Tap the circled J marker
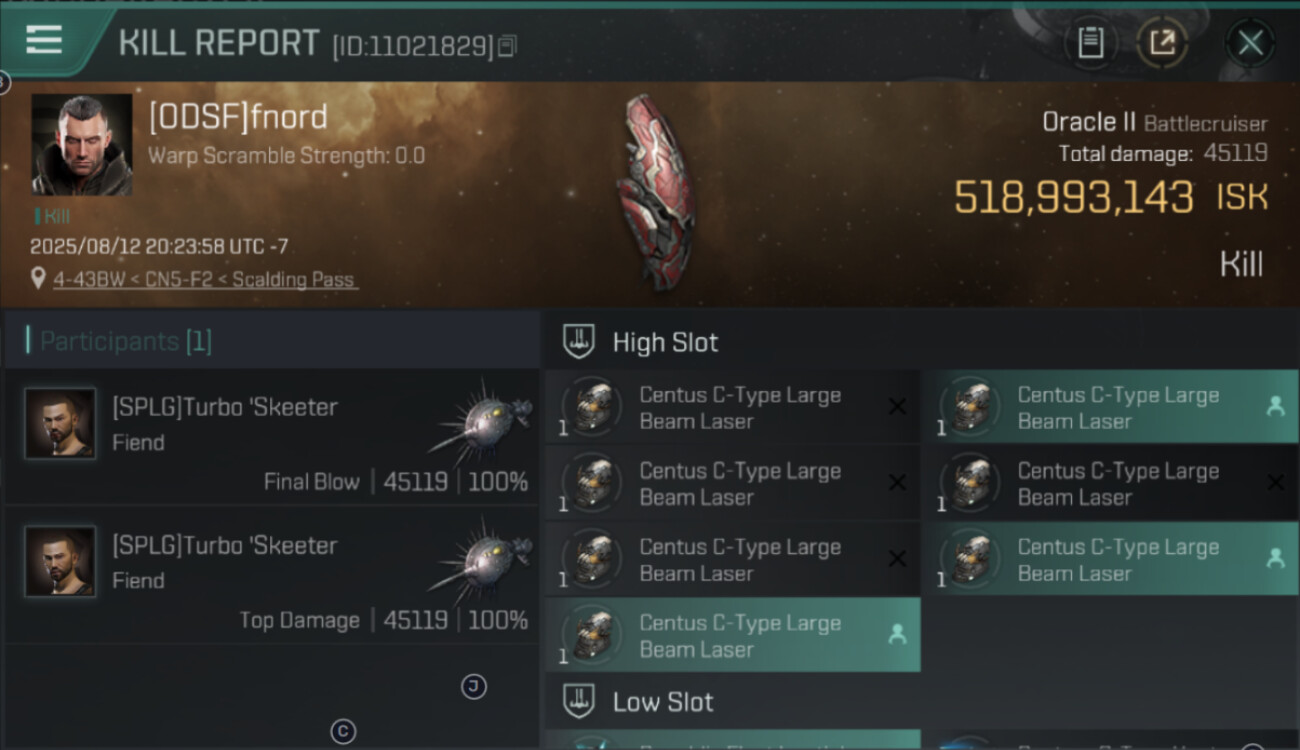The height and width of the screenshot is (750, 1300). [x=474, y=686]
